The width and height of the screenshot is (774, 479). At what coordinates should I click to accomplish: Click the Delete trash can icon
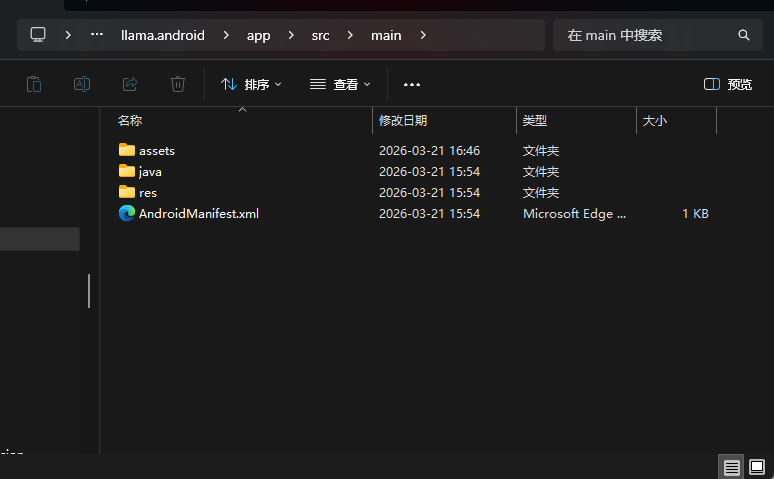178,84
